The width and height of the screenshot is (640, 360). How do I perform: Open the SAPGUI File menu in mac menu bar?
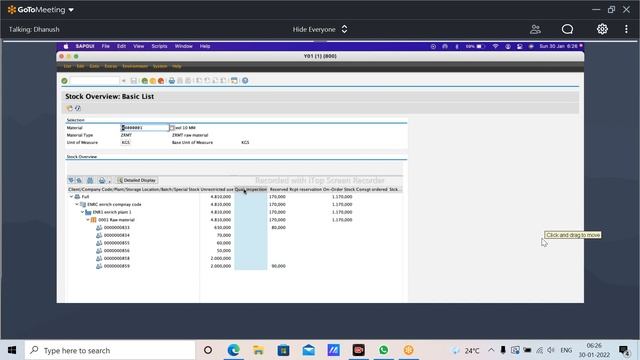[x=106, y=46]
